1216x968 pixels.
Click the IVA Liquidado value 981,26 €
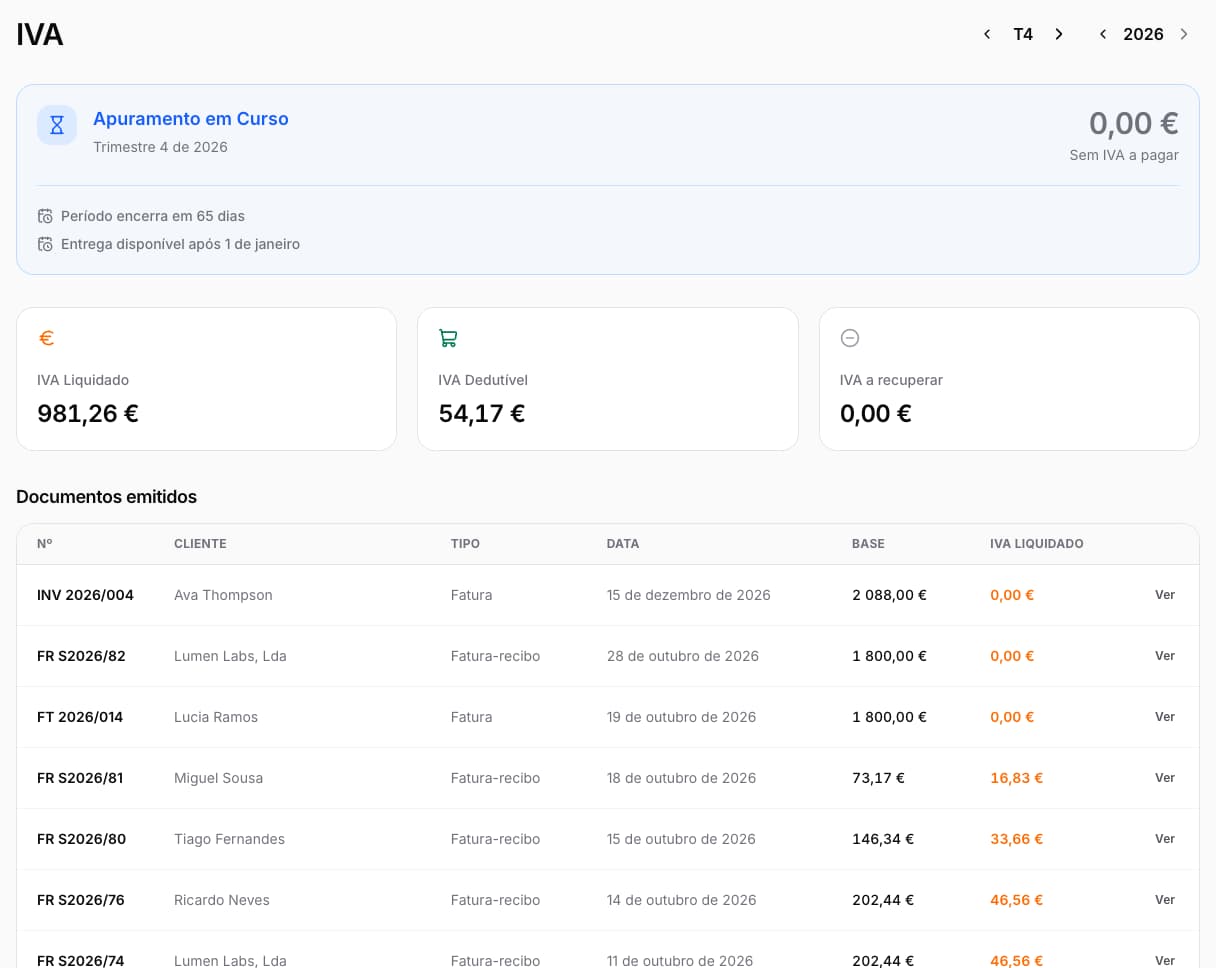point(88,413)
